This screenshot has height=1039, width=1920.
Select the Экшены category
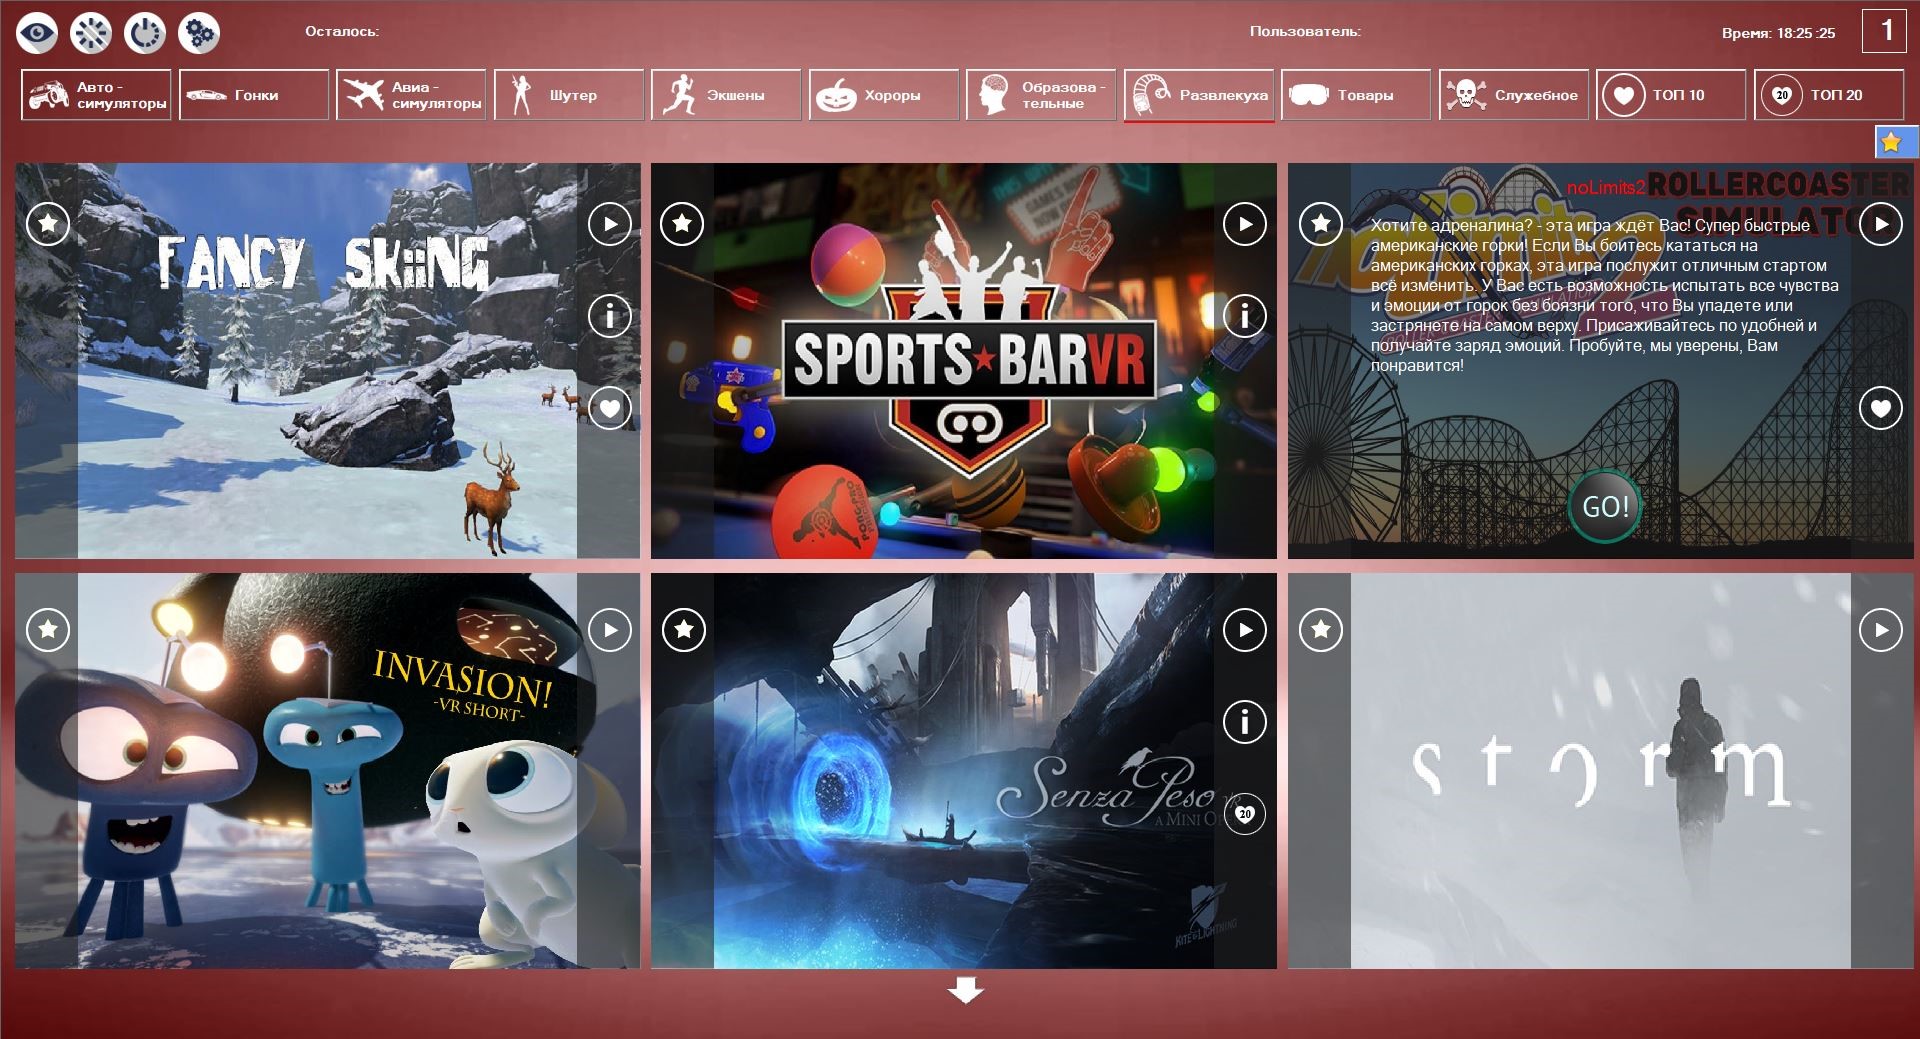point(726,95)
